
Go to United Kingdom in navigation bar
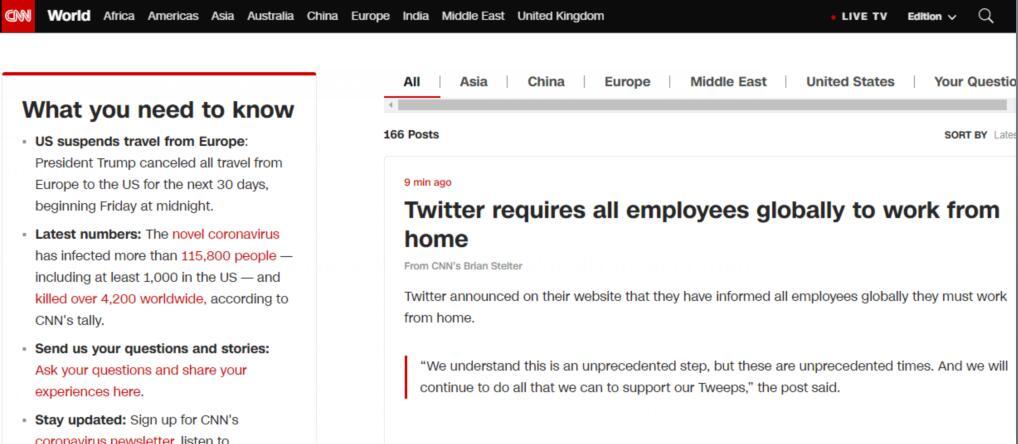[560, 16]
